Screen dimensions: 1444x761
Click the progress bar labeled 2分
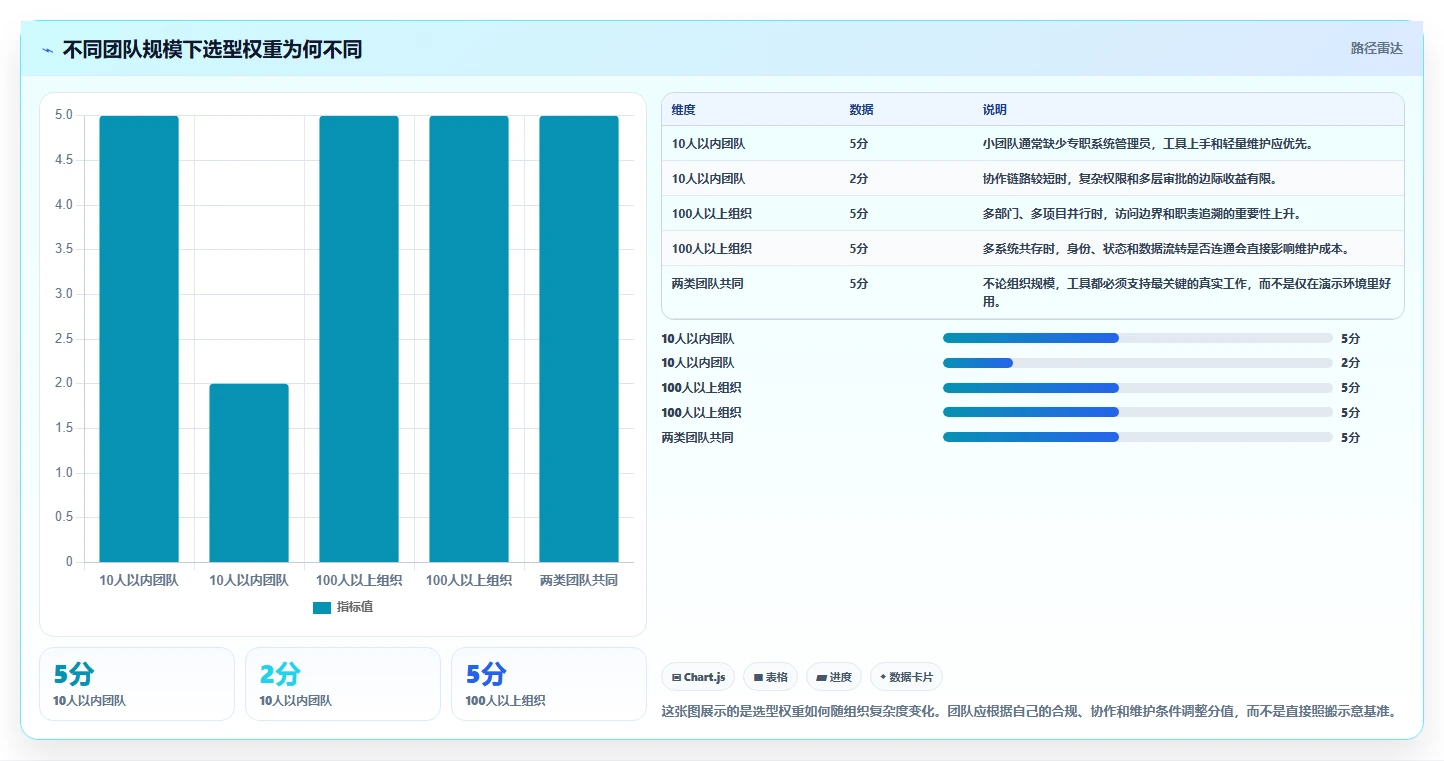pyautogui.click(x=1138, y=363)
